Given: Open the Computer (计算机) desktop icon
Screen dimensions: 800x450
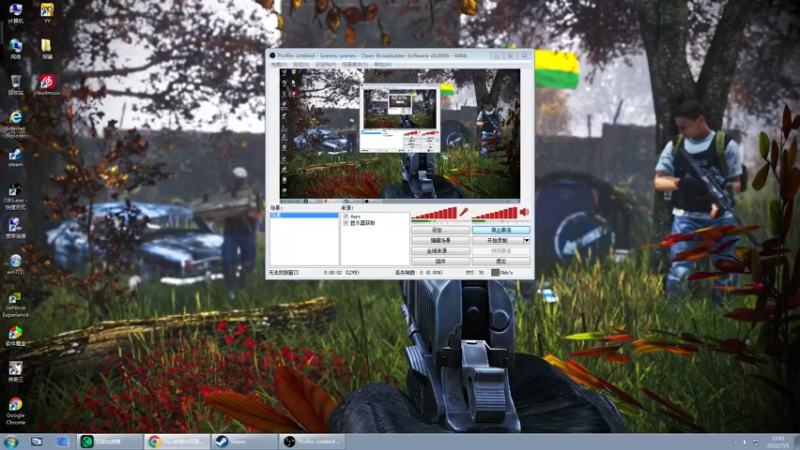Looking at the screenshot, I should click(15, 13).
